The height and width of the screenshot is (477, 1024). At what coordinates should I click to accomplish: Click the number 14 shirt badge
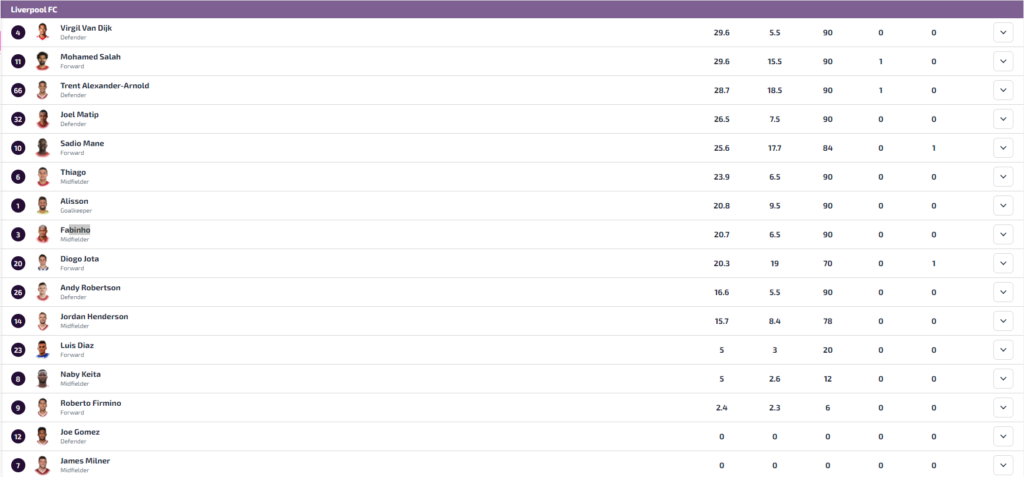18,321
